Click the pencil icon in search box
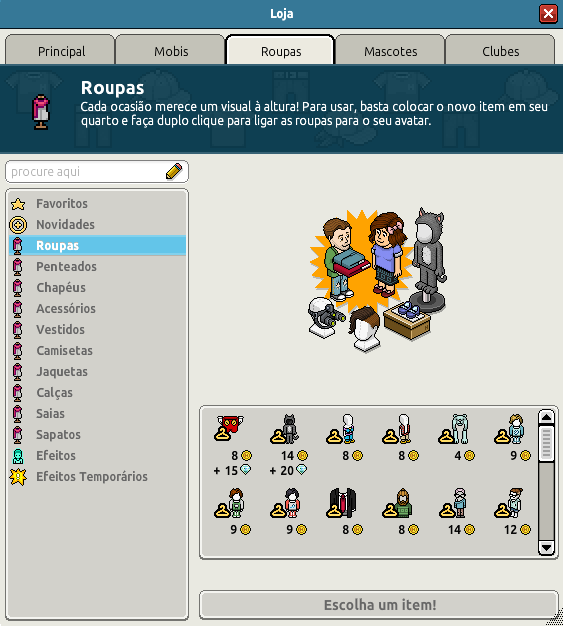563x626 pixels. 174,171
